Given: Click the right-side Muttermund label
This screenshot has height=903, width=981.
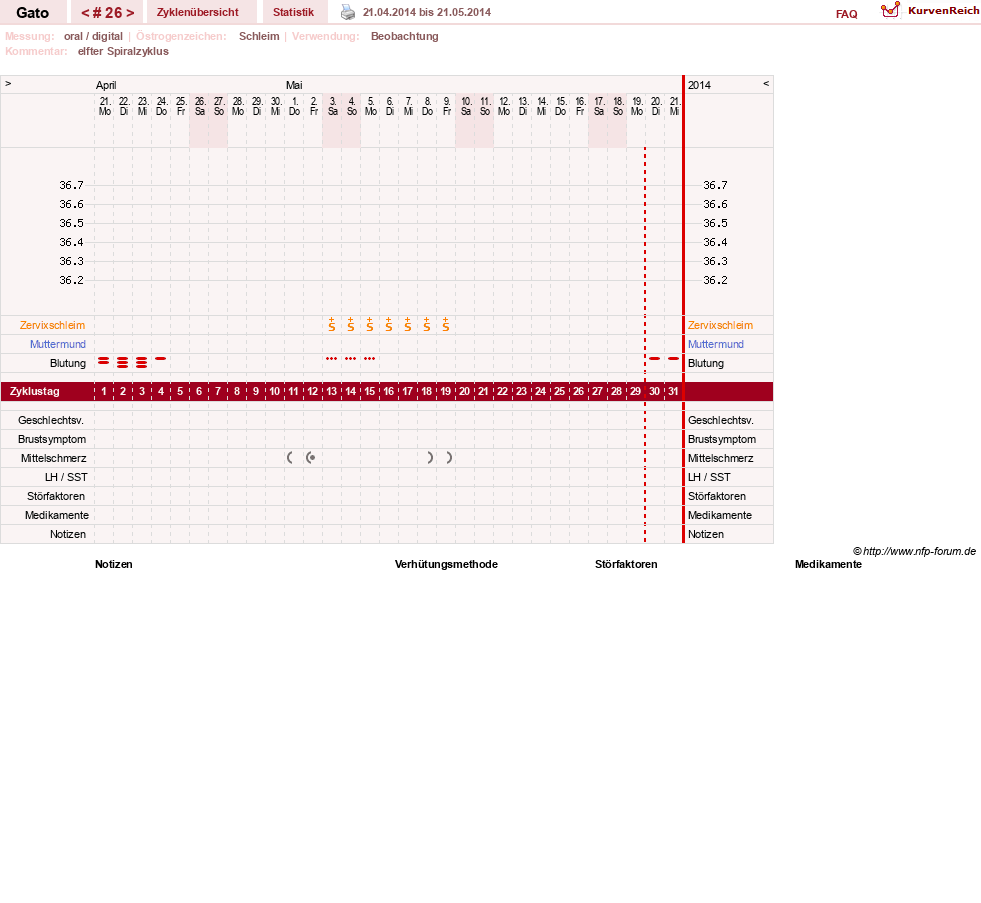Looking at the screenshot, I should 716,344.
